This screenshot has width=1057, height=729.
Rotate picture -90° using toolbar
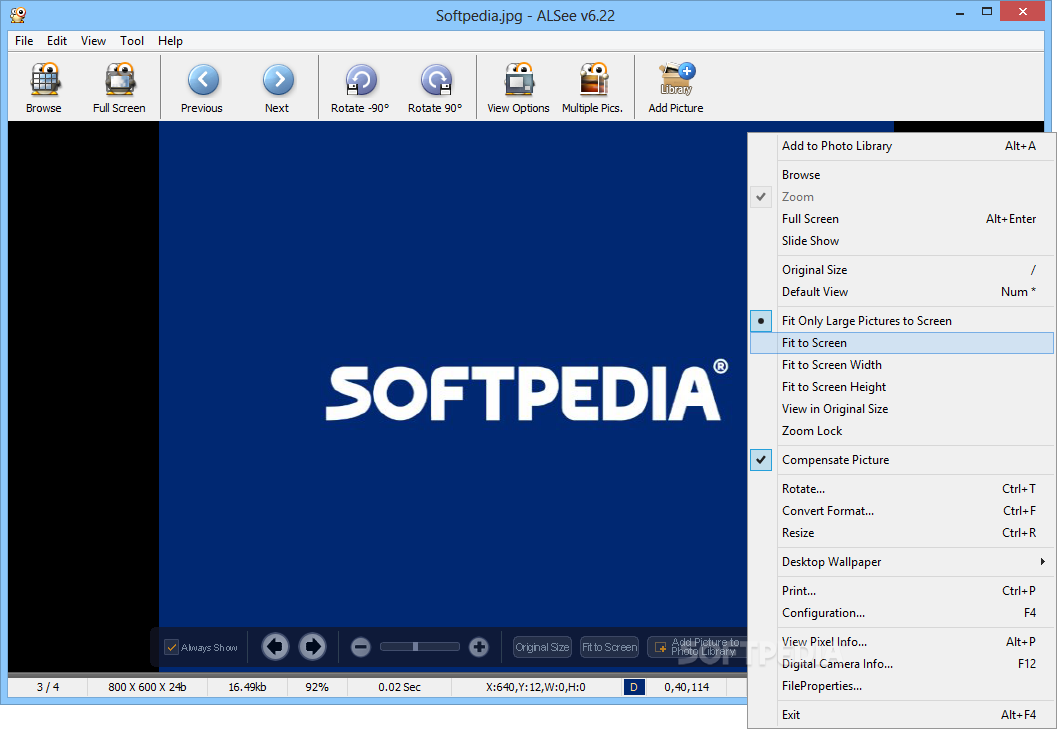pyautogui.click(x=361, y=88)
